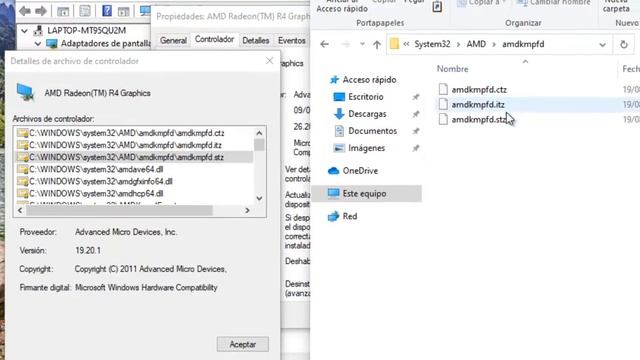Click the horizontal scroll left arrow in driver list
640x360 pixels.
click(x=20, y=211)
